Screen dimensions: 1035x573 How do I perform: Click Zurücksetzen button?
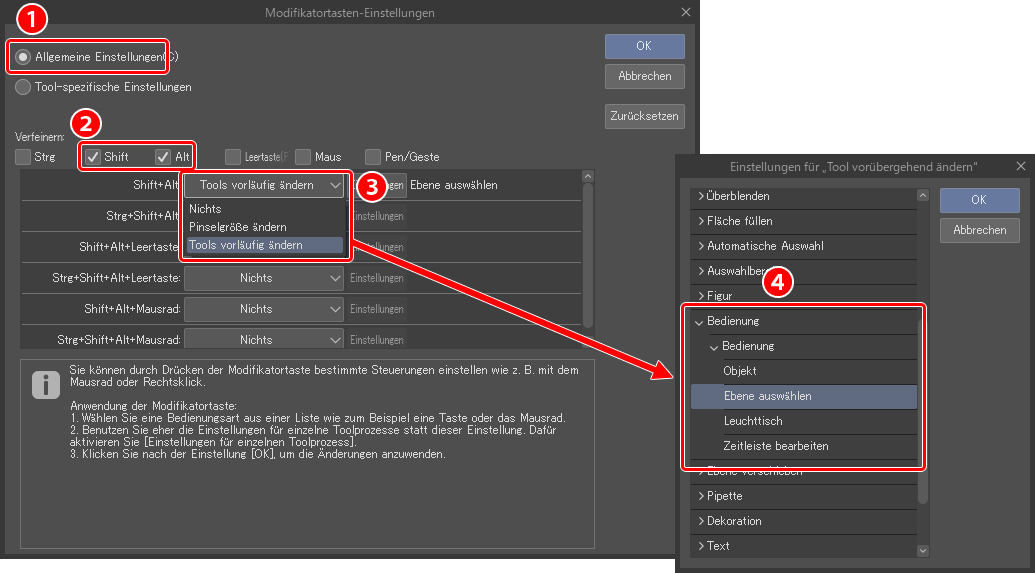(644, 116)
